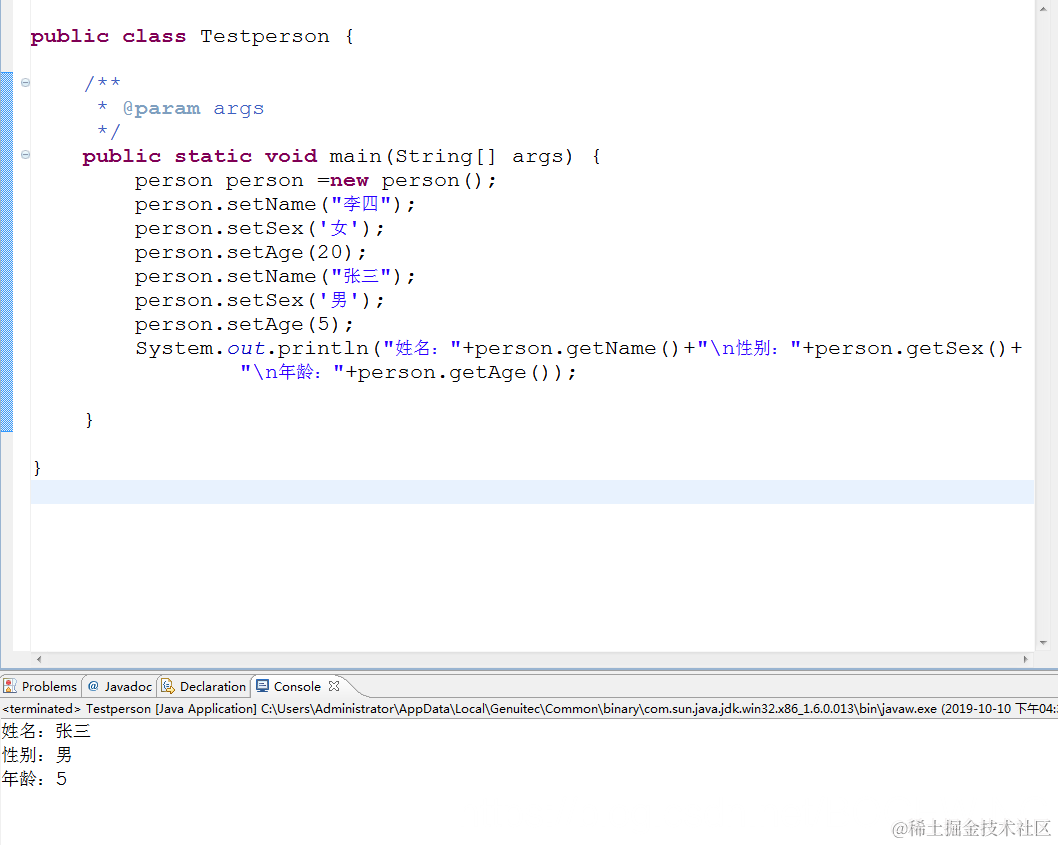Click the Problems tab icon
The width and height of the screenshot is (1058, 845).
click(x=10, y=686)
